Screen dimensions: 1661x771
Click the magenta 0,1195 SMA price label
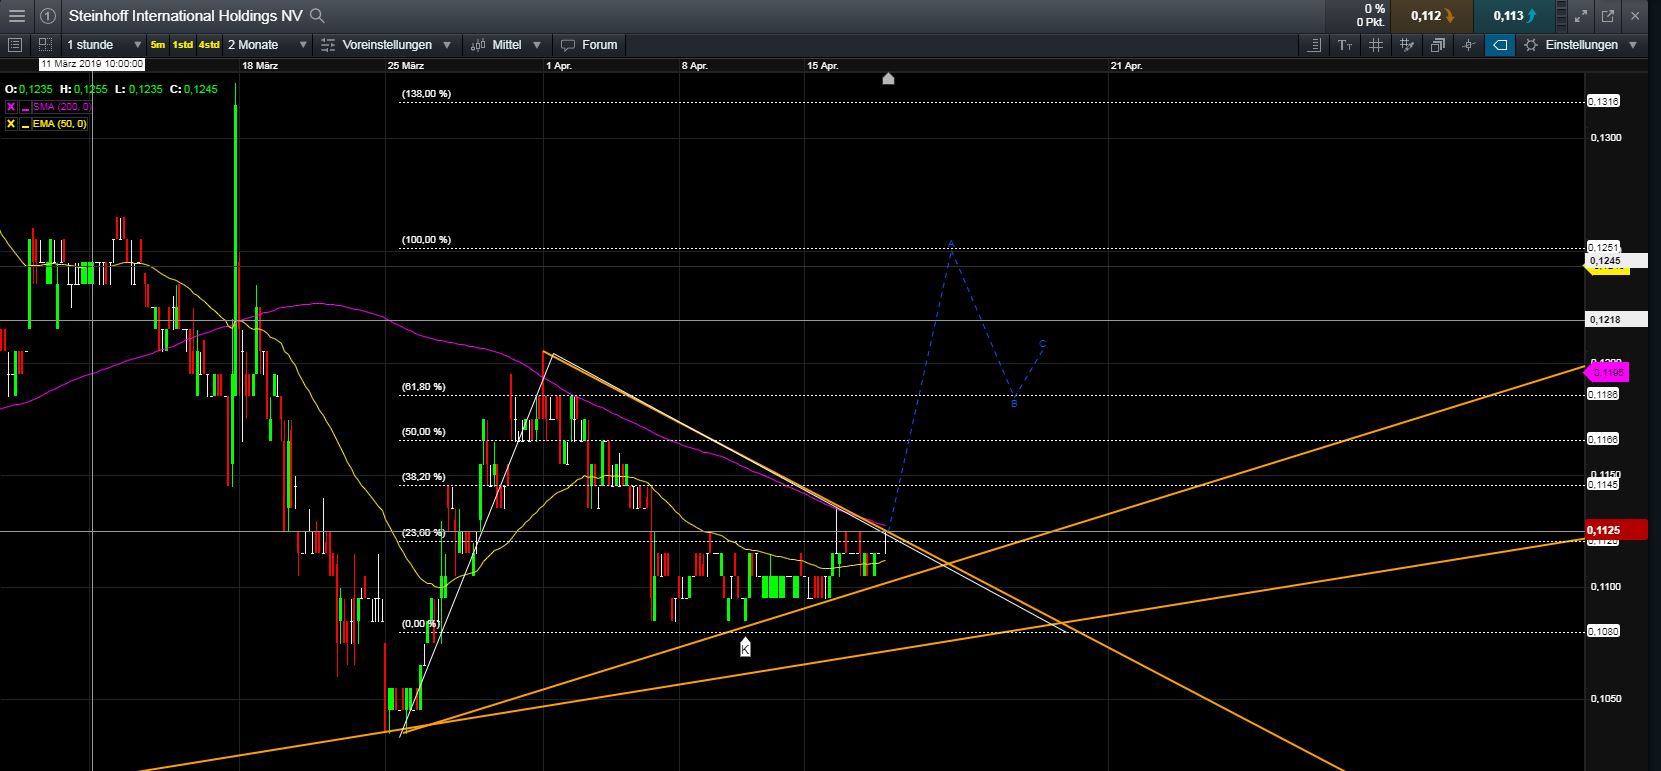(1608, 372)
